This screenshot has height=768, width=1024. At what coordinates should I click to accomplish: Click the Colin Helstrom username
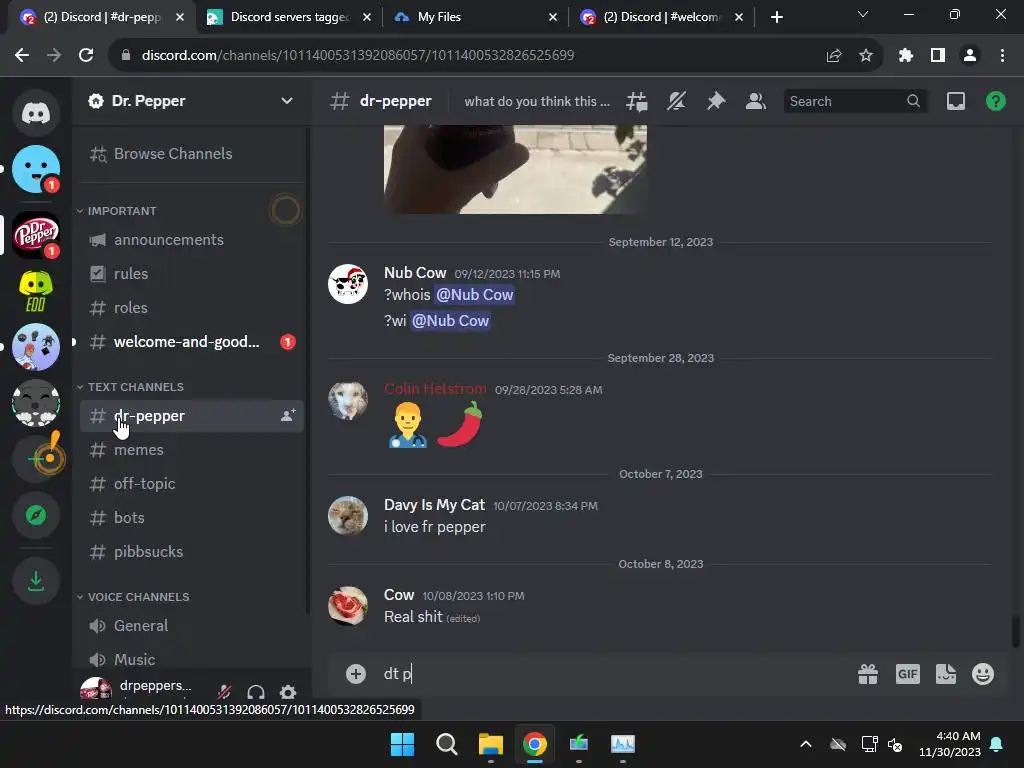click(x=435, y=389)
